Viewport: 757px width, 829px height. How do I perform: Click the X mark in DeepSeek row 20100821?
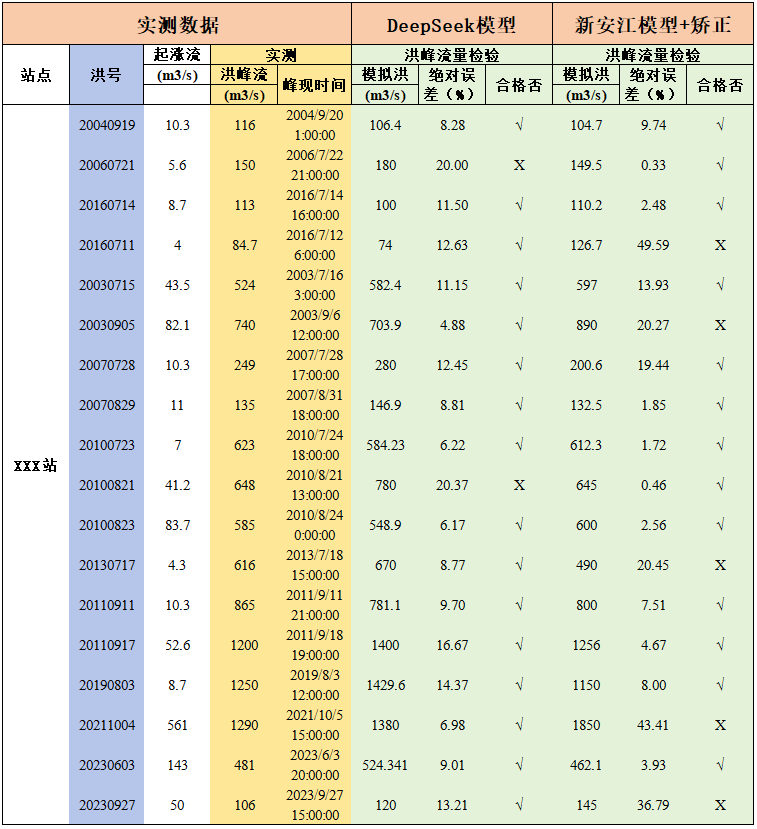tap(519, 485)
